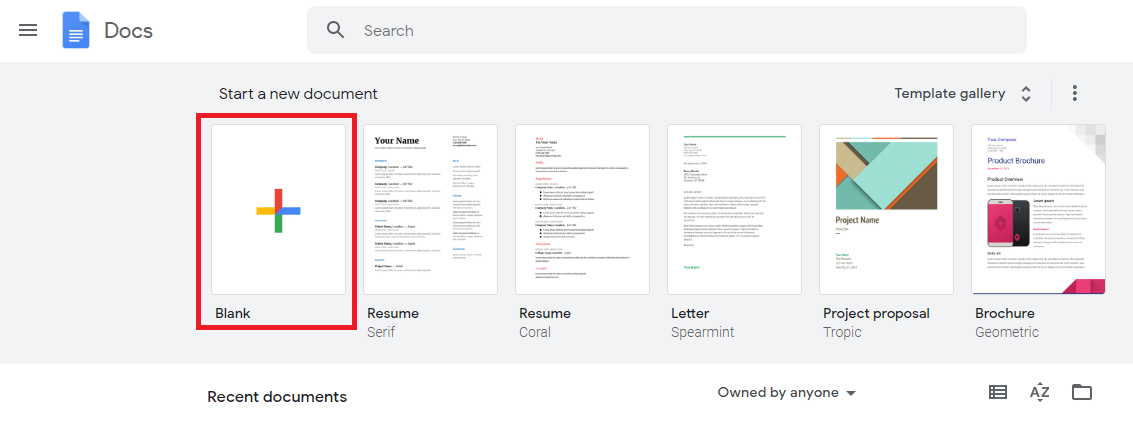Choose the Brochure Geometric template
This screenshot has width=1133, height=433.
1038,209
